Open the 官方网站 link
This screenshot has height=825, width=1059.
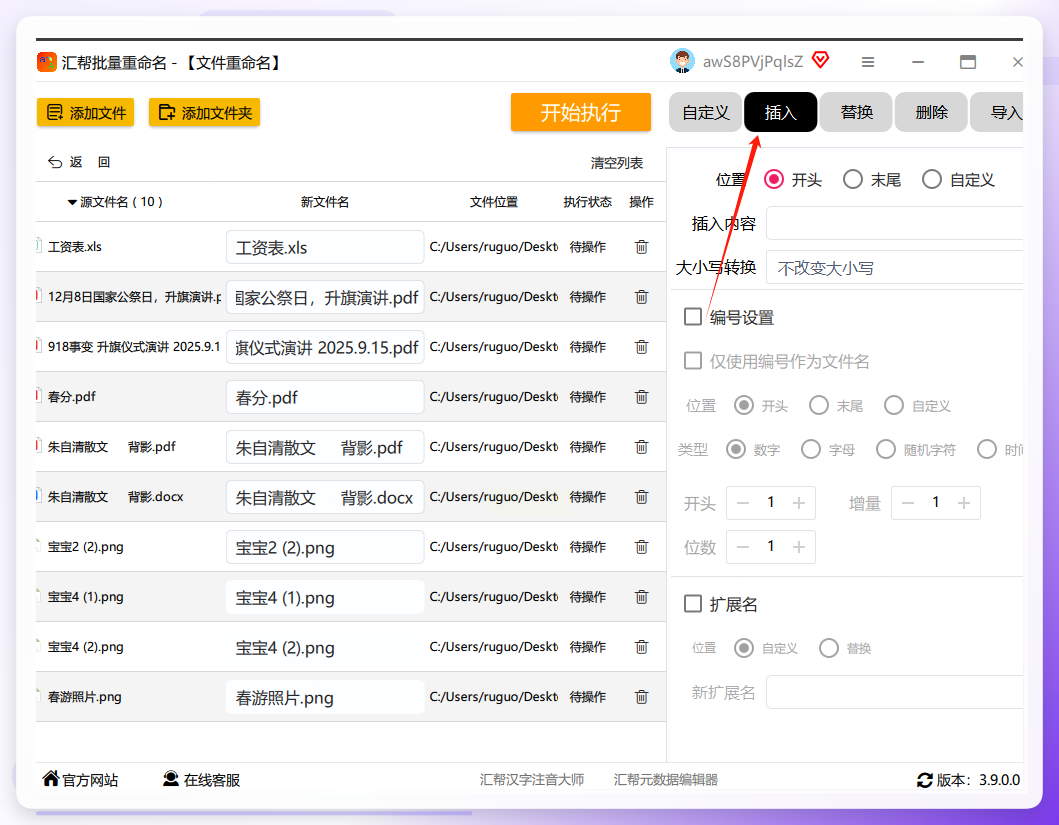tap(80, 780)
